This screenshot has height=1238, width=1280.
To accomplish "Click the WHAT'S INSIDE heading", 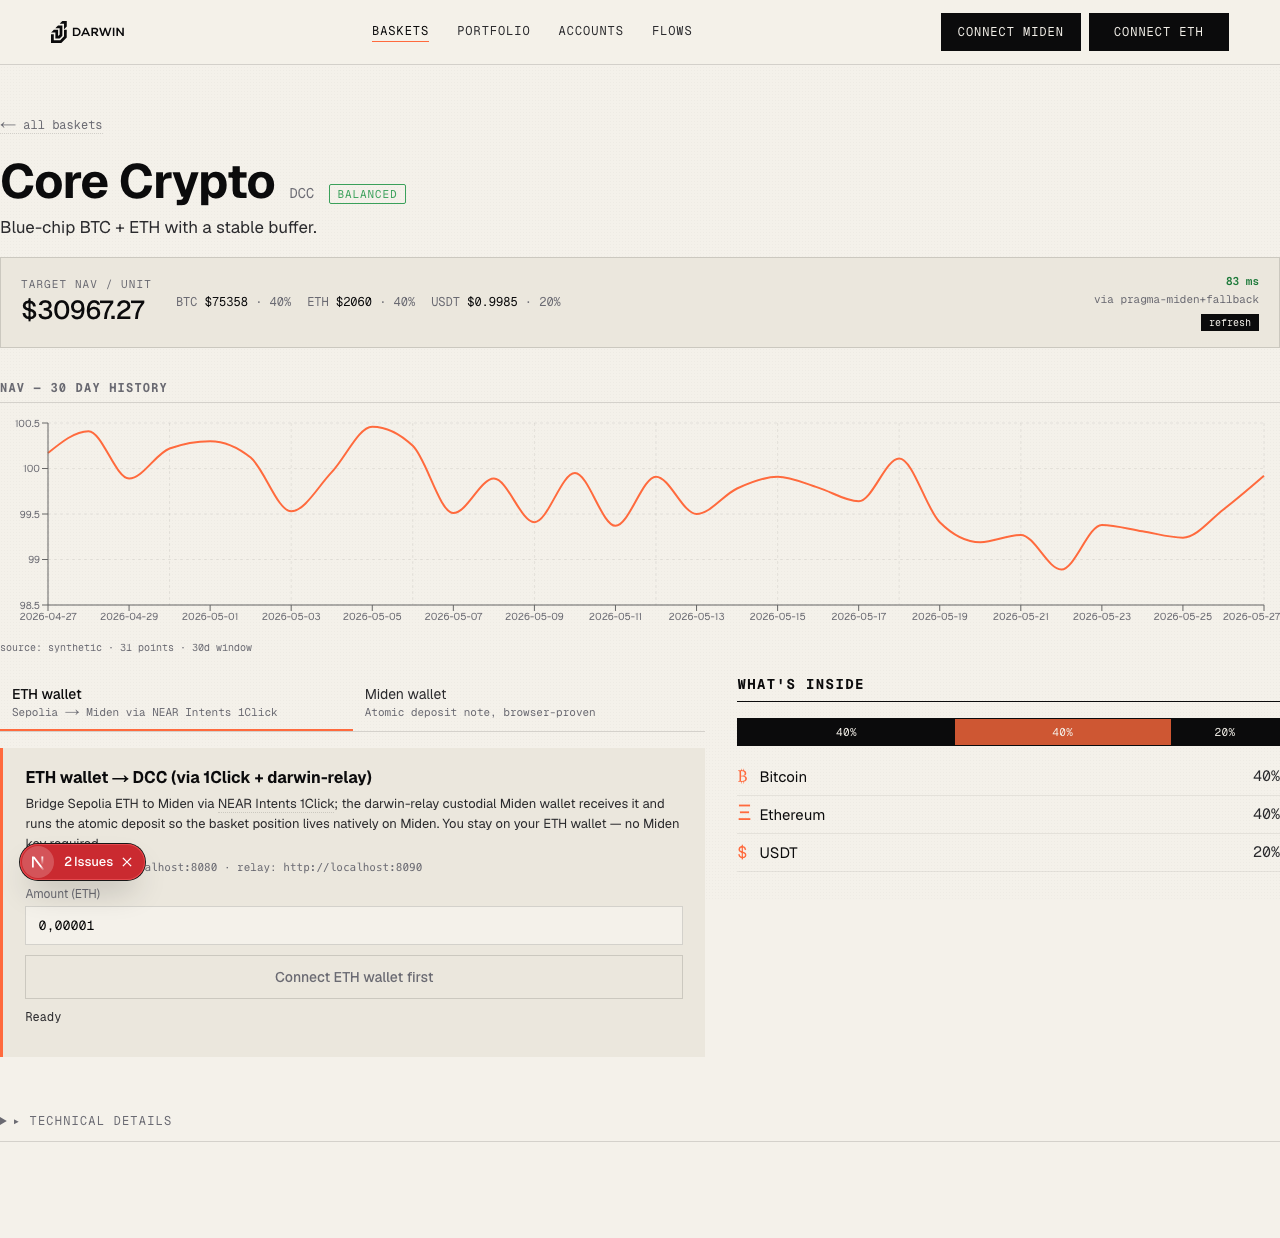I will [x=800, y=685].
